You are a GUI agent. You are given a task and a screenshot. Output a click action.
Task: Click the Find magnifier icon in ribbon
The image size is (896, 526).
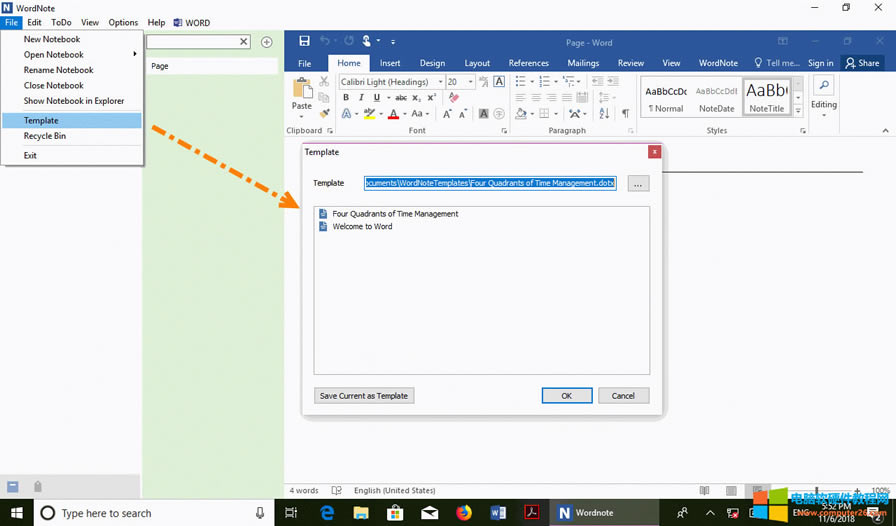(x=823, y=86)
